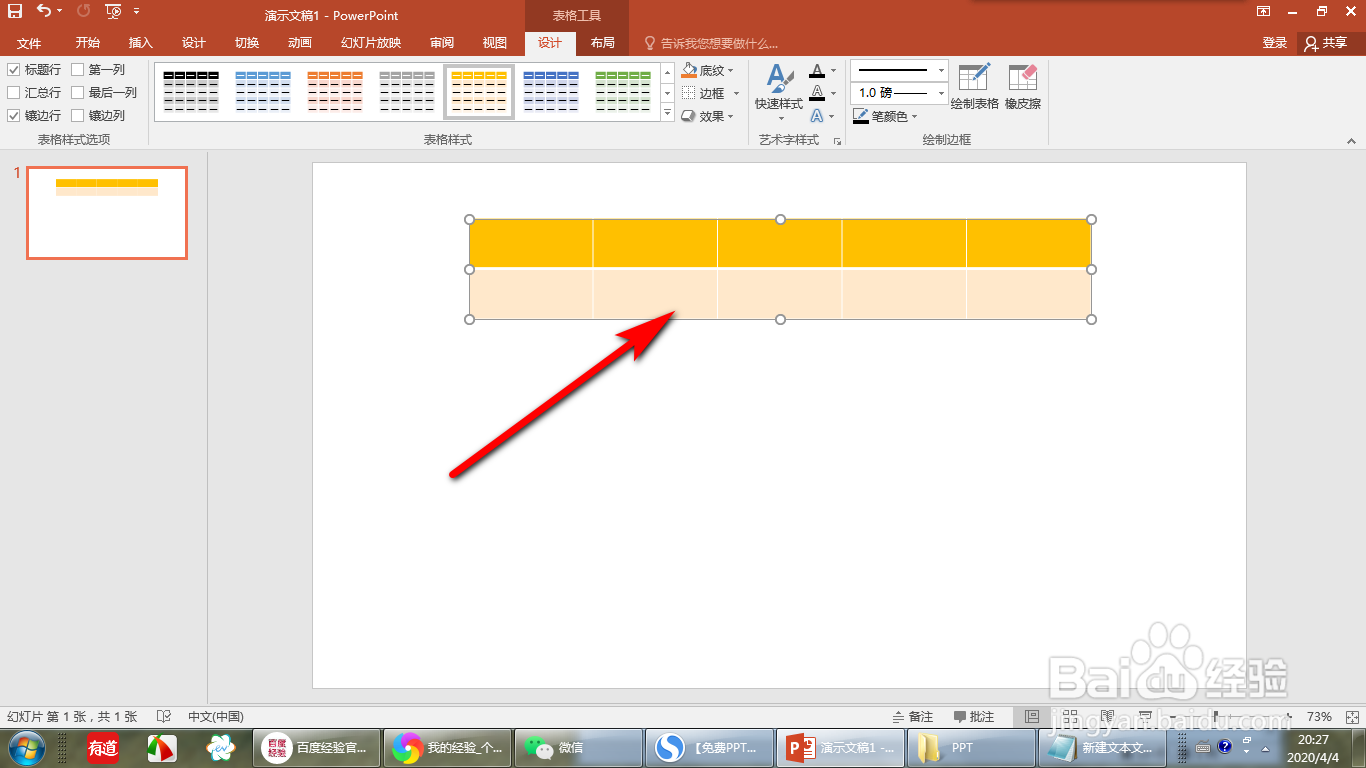Switch to reading view icon in status bar
Screen dimensions: 1366x768
1106,717
